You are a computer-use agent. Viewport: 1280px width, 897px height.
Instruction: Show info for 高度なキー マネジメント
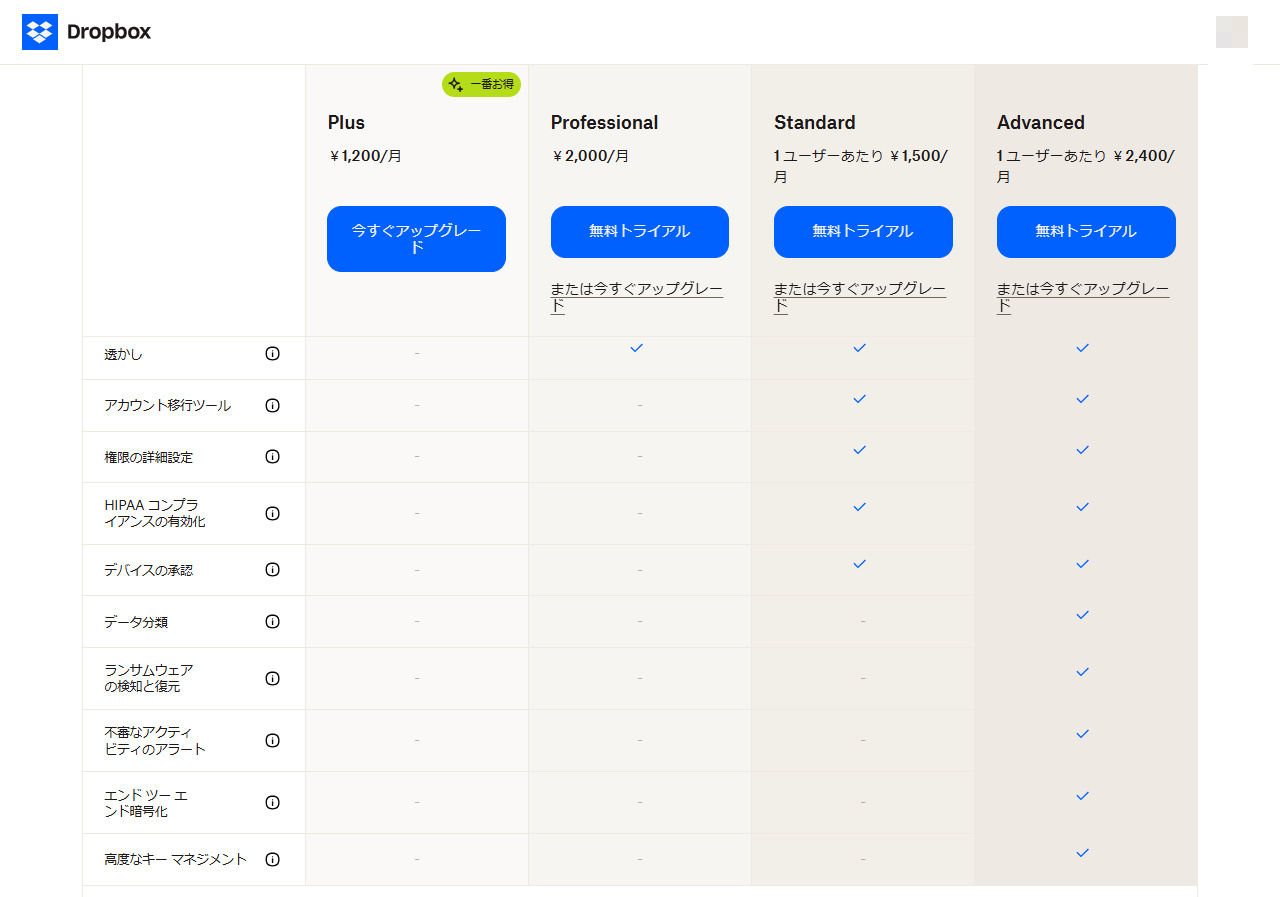272,859
